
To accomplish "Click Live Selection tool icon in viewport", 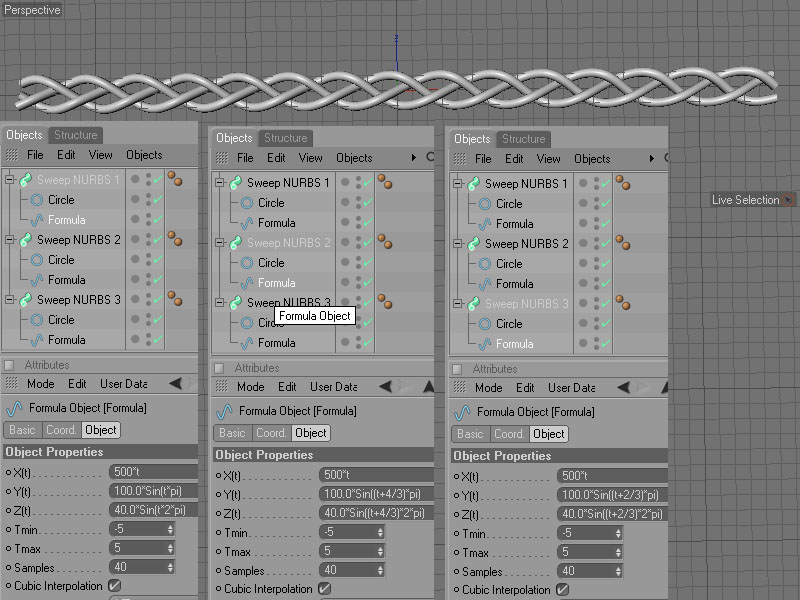I will pyautogui.click(x=788, y=200).
